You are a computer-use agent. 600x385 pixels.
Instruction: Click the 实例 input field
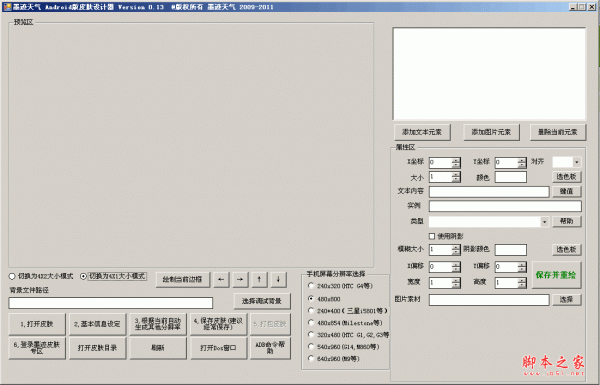click(505, 206)
